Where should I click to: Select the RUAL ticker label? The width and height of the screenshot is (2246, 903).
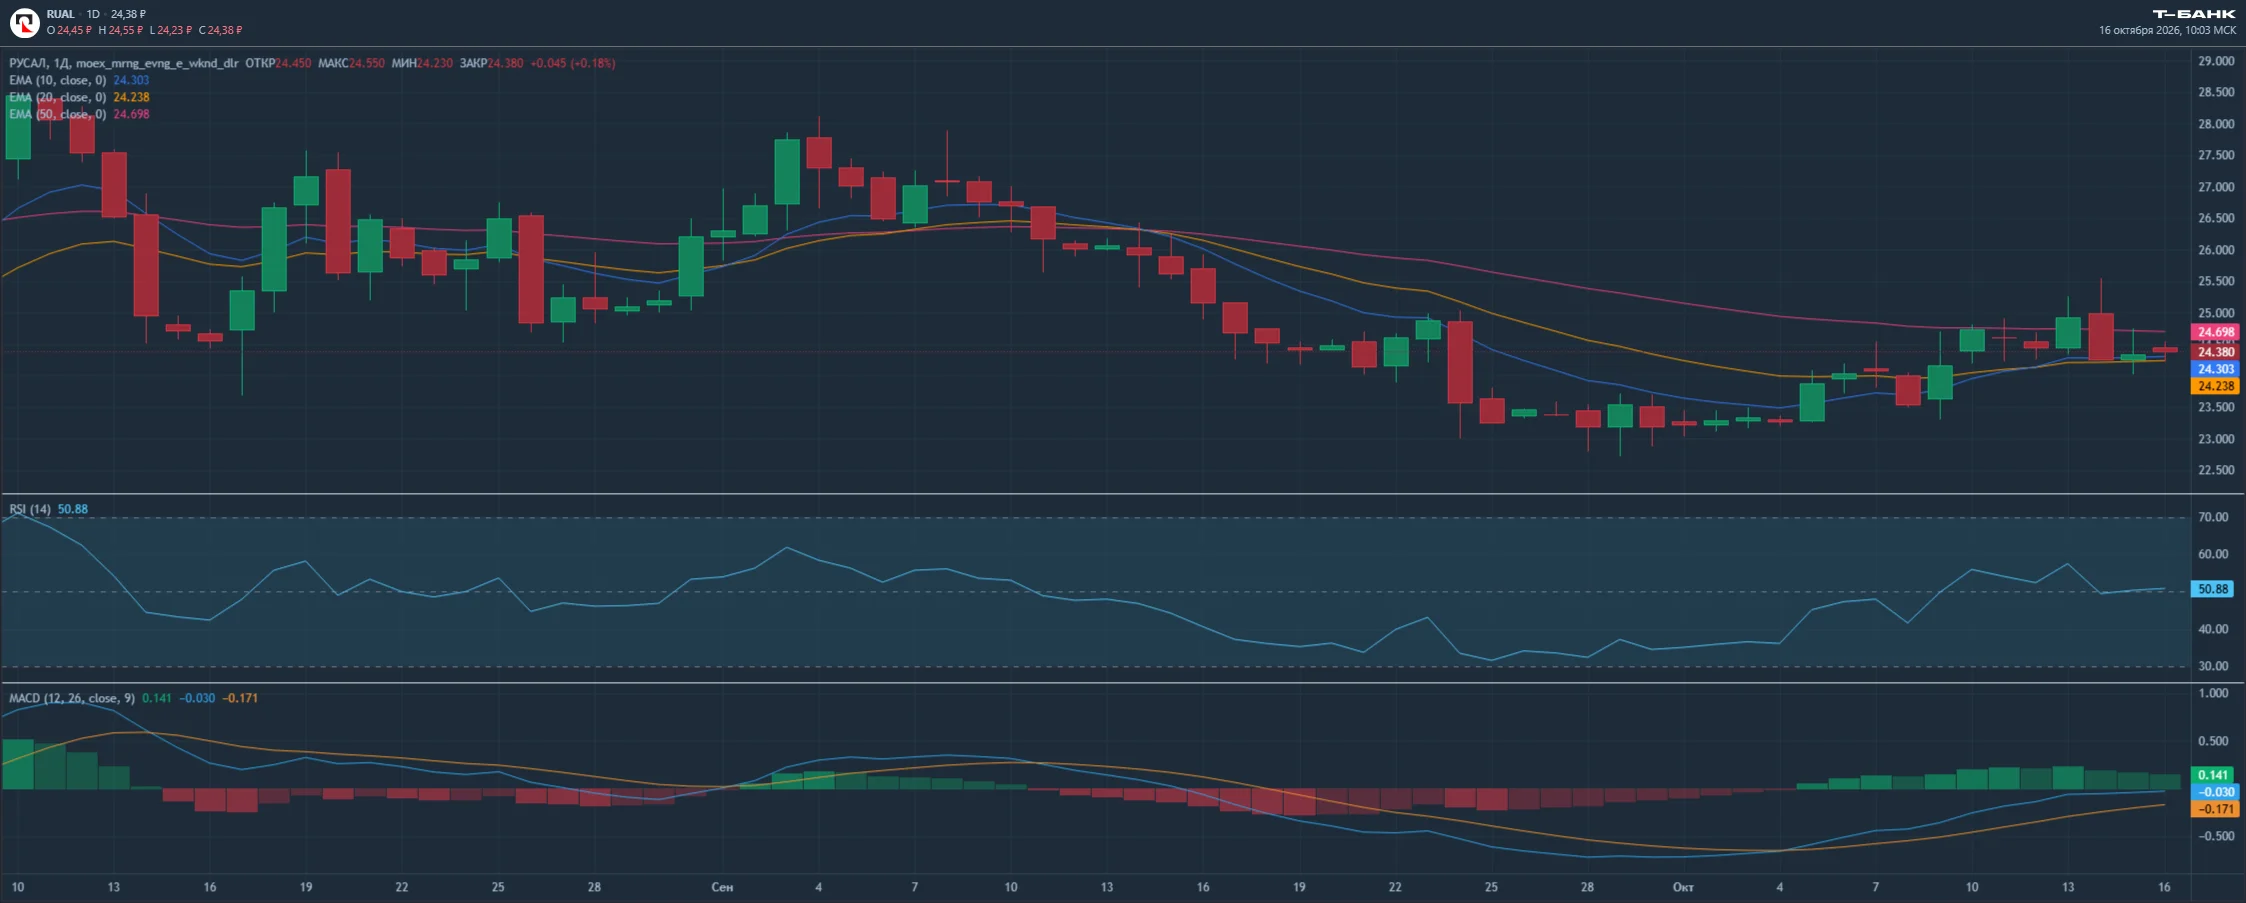60,14
